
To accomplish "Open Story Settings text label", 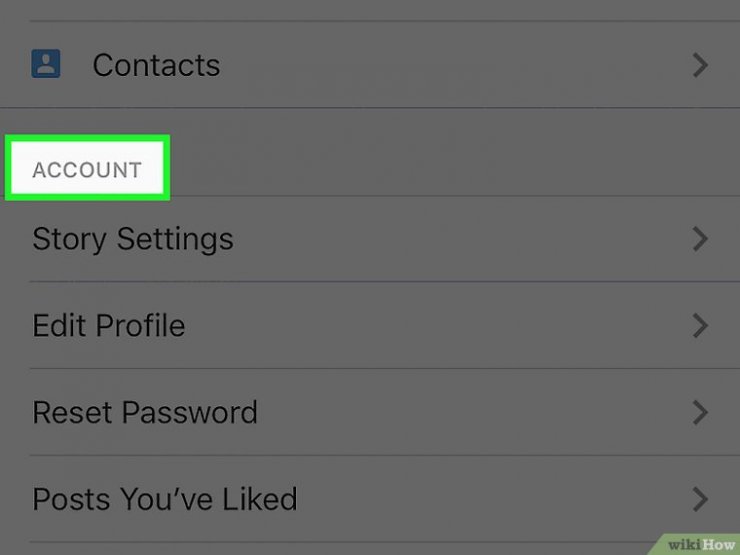I will pos(133,239).
